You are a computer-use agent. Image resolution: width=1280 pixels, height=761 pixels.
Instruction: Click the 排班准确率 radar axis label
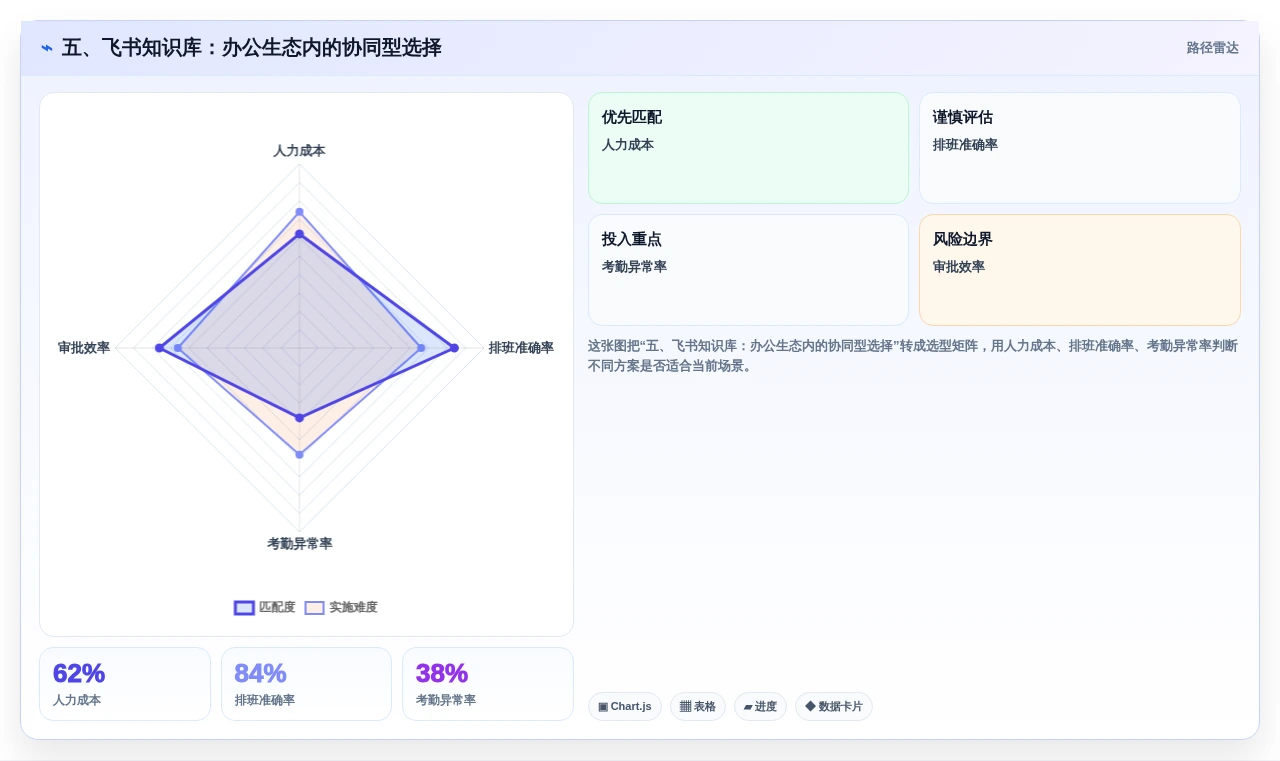click(521, 348)
